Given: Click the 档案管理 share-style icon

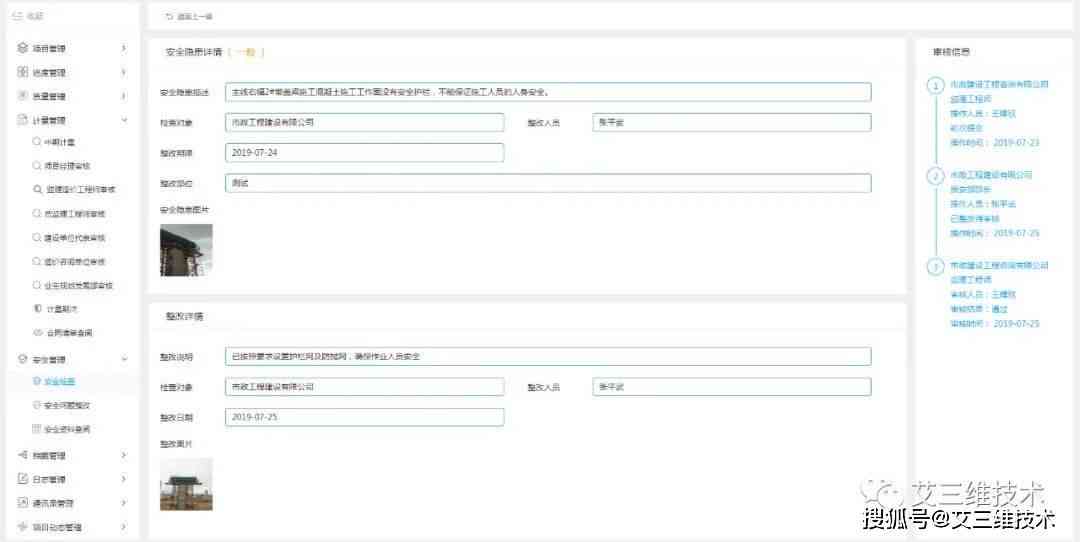Looking at the screenshot, I should point(23,455).
